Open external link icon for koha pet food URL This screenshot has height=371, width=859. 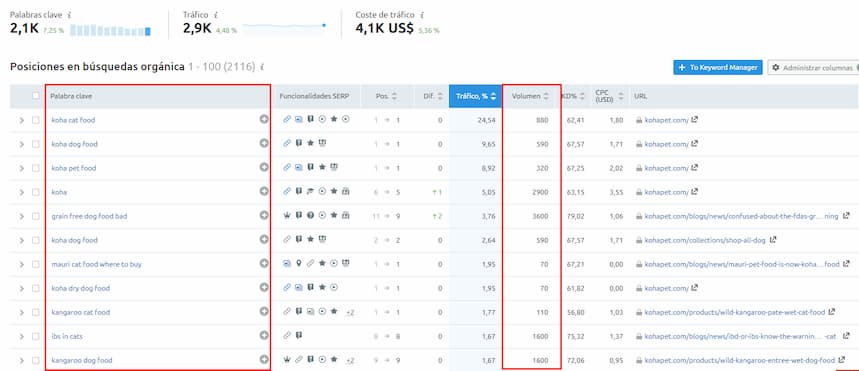[x=694, y=168]
